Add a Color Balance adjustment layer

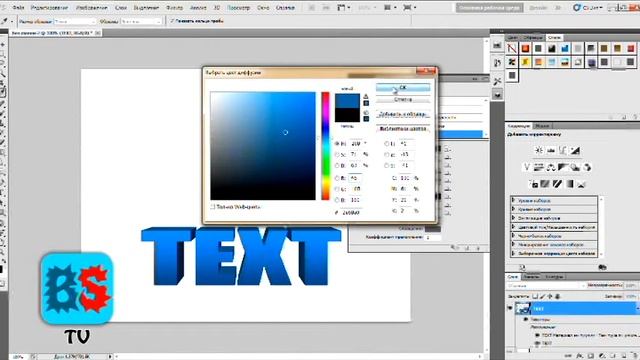551,167
